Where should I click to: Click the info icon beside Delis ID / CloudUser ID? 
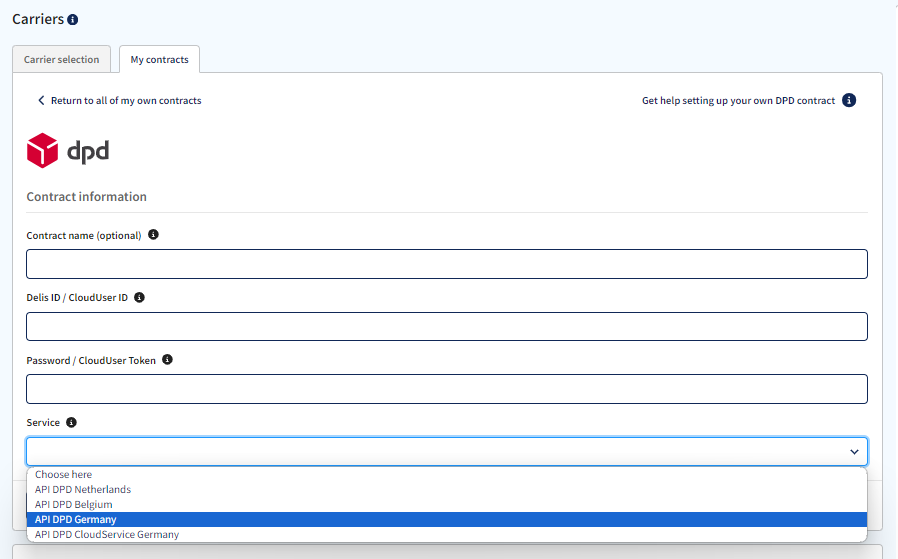tap(139, 297)
